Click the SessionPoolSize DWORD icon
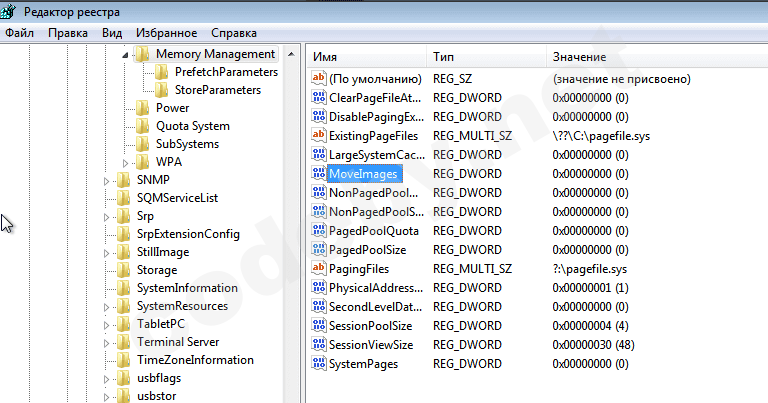Viewport: 768px width, 403px height. pos(319,326)
